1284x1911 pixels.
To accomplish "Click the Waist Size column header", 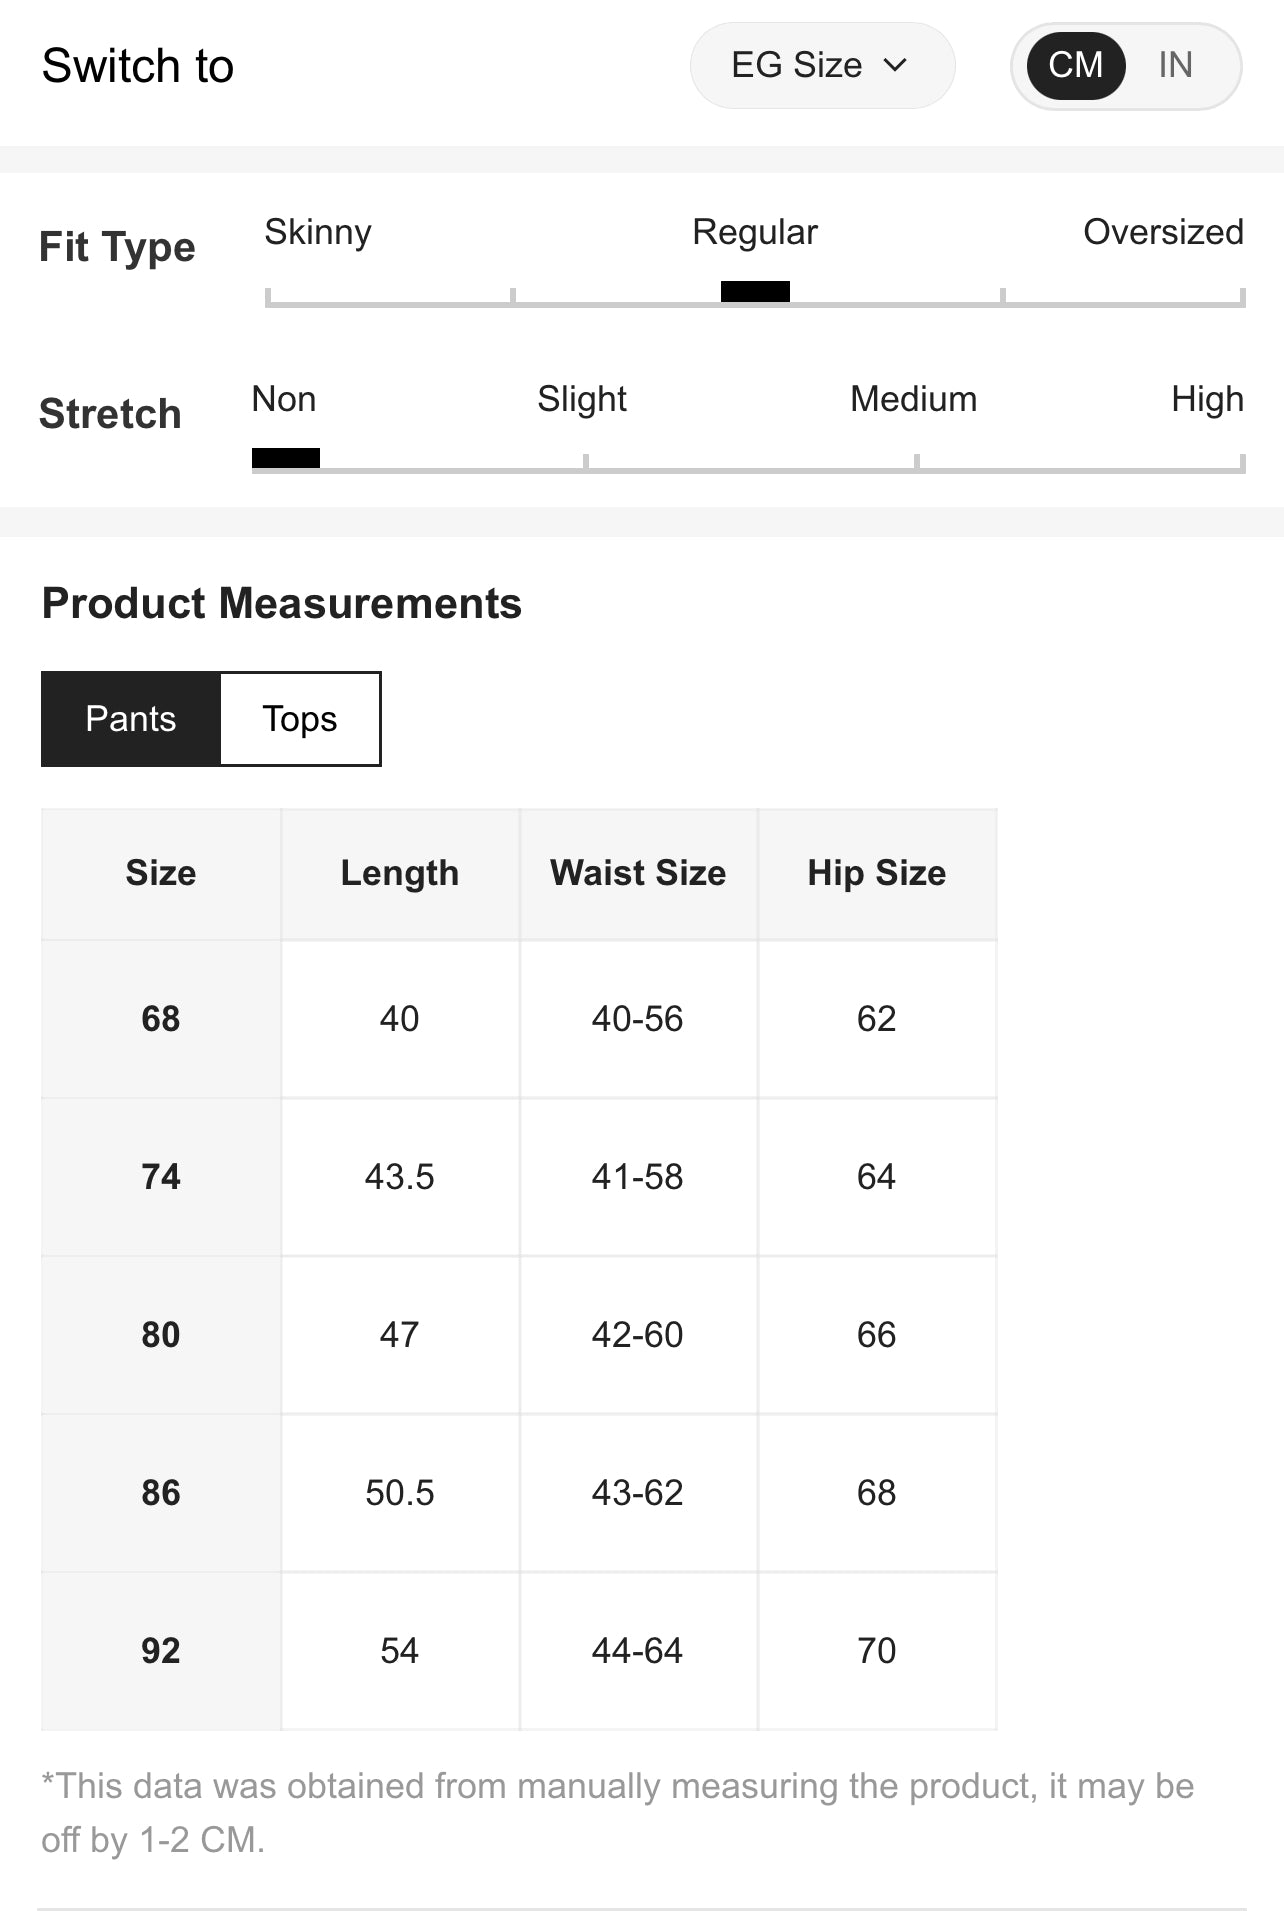I will [x=638, y=873].
